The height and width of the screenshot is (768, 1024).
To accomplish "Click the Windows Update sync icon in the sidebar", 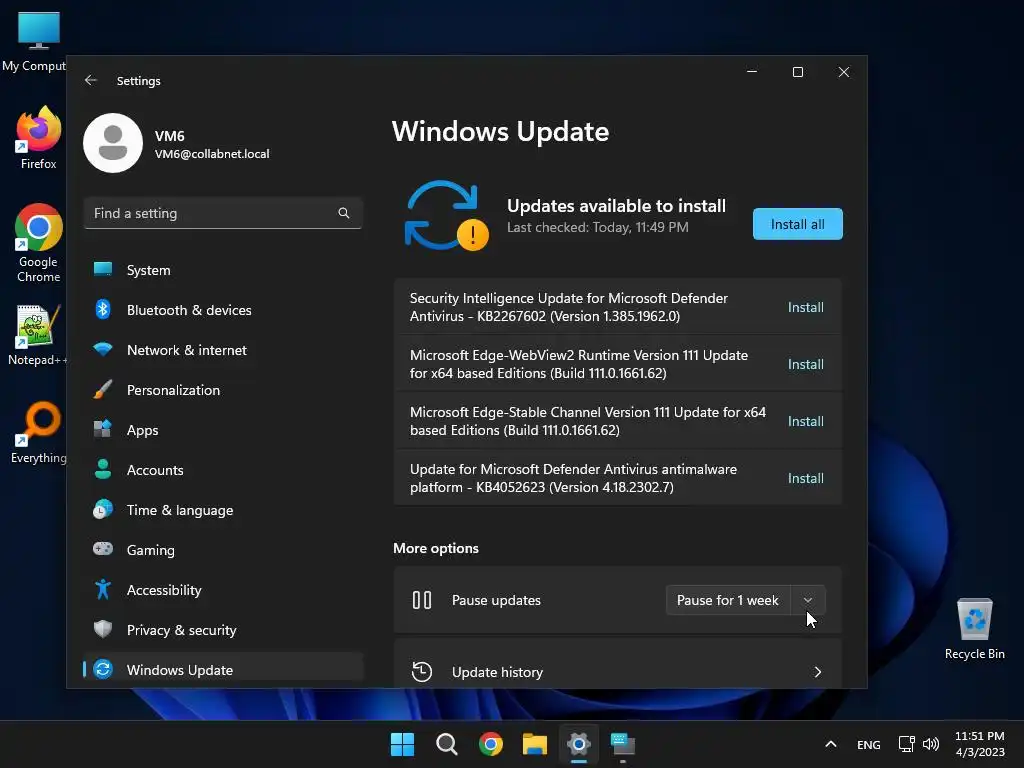I will tap(103, 669).
